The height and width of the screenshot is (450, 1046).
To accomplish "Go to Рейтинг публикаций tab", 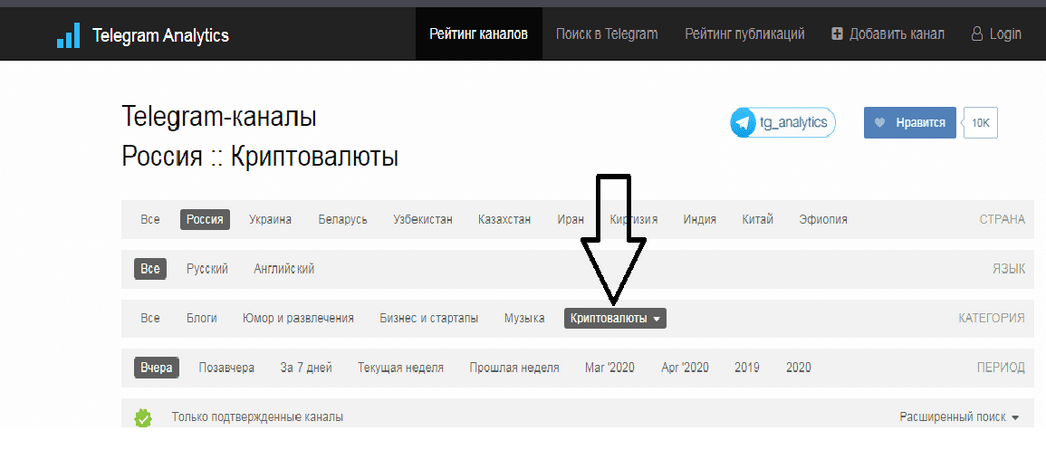I will [744, 34].
